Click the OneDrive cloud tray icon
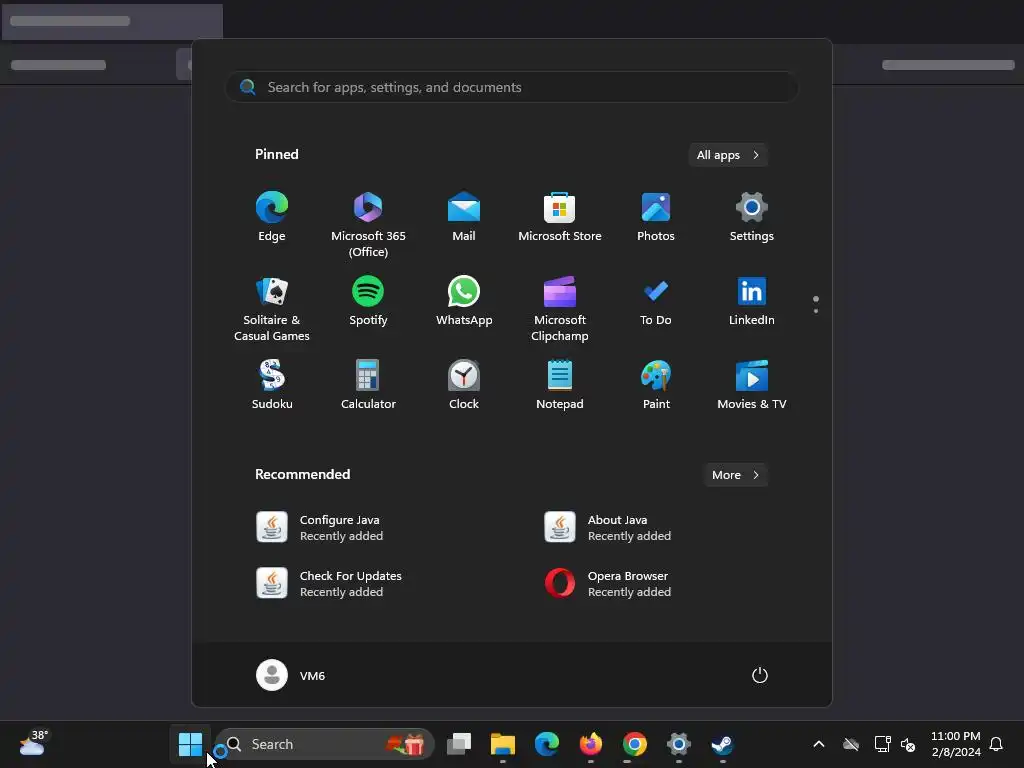This screenshot has height=768, width=1024. [x=851, y=744]
